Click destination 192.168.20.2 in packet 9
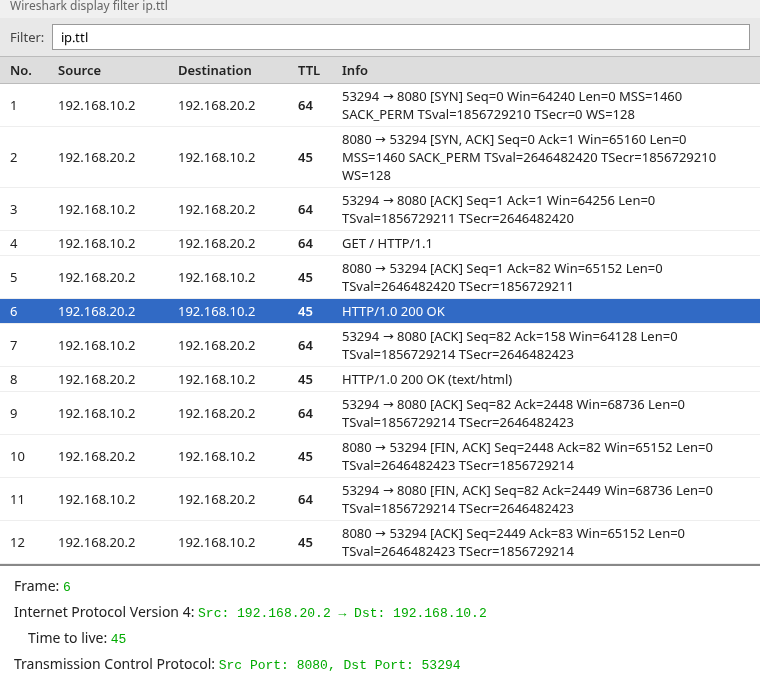The image size is (760, 685). pos(217,414)
